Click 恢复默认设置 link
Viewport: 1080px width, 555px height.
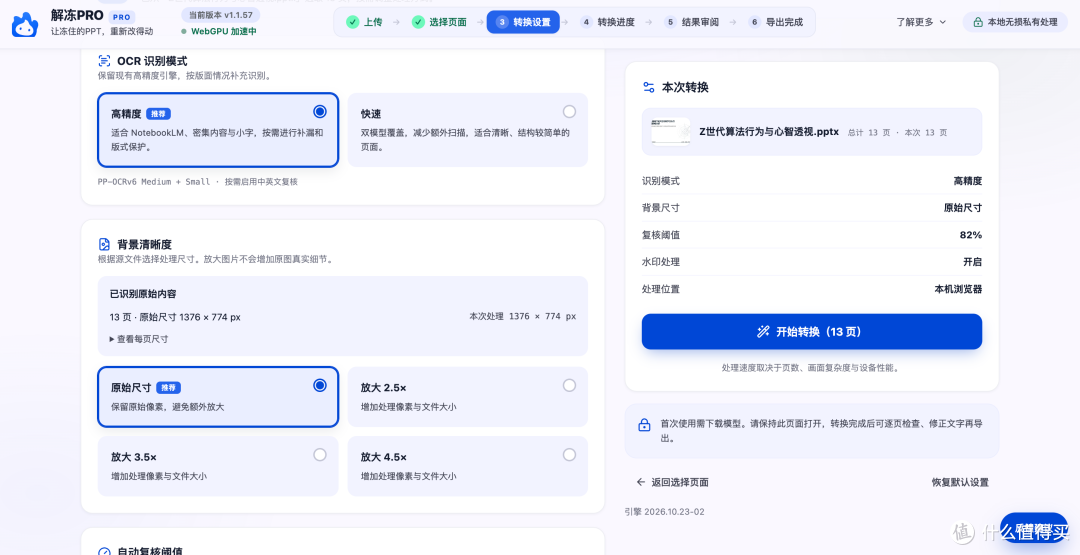coord(960,482)
